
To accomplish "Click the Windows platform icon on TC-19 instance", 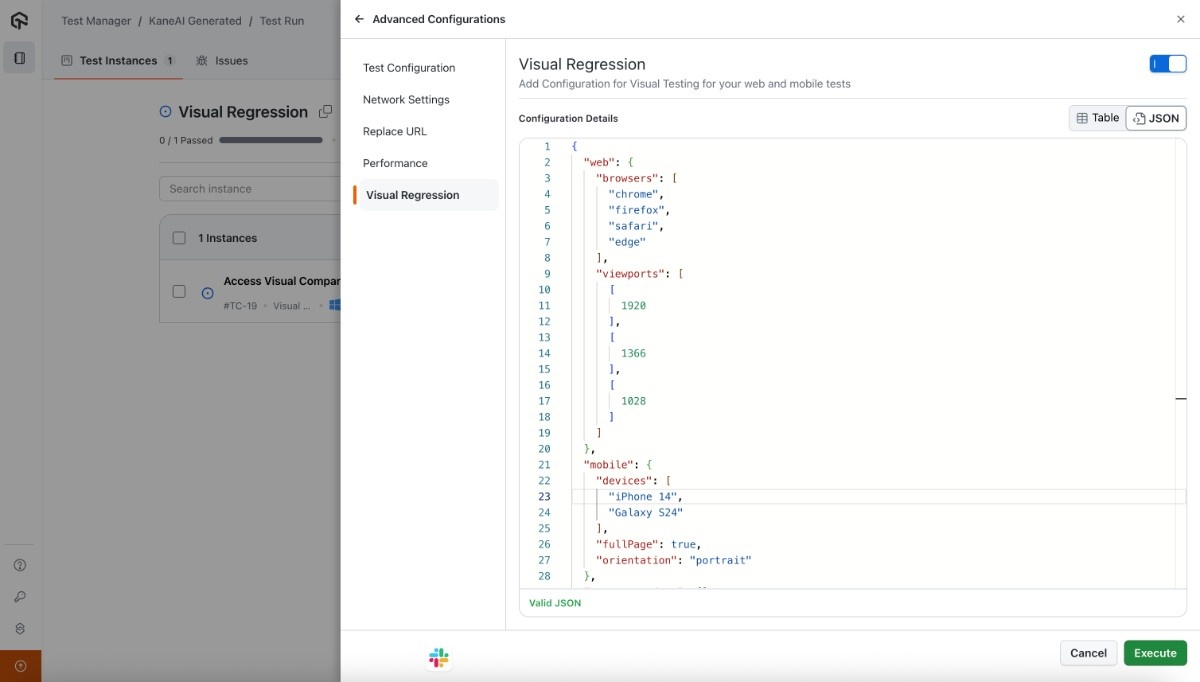I will pos(335,305).
